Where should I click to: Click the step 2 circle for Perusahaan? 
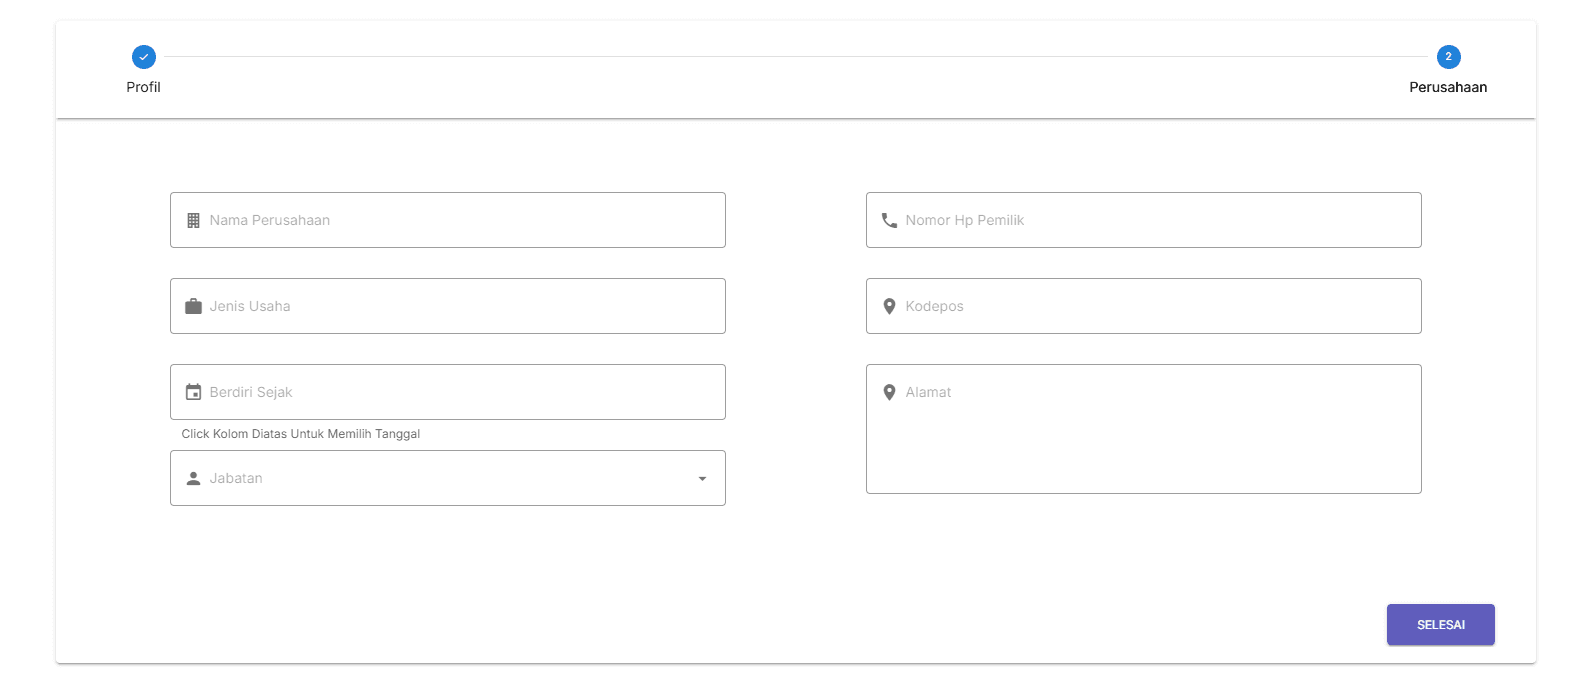pyautogui.click(x=1448, y=57)
